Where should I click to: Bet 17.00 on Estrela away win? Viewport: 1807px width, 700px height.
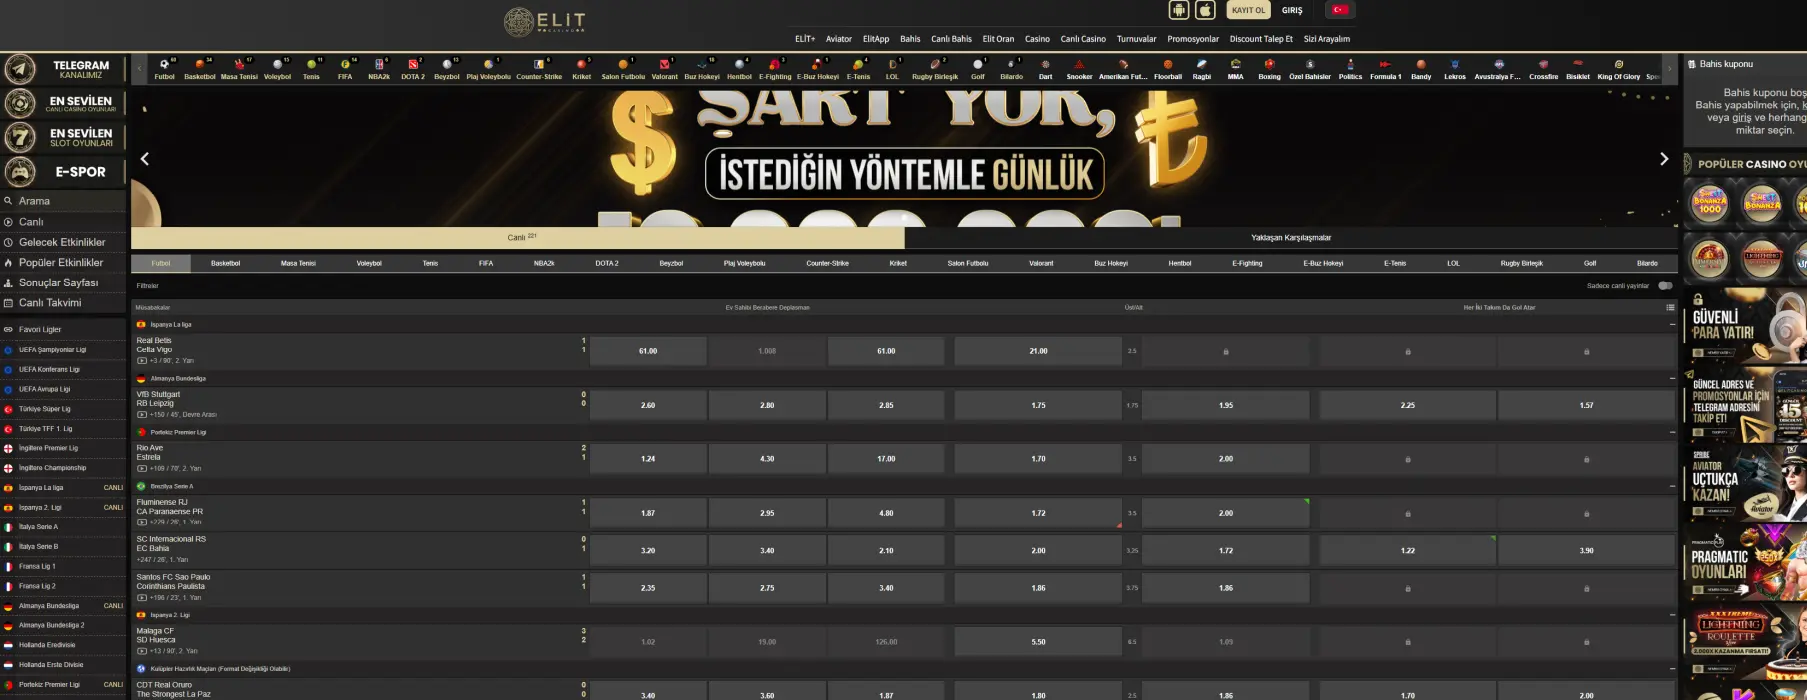click(x=886, y=459)
